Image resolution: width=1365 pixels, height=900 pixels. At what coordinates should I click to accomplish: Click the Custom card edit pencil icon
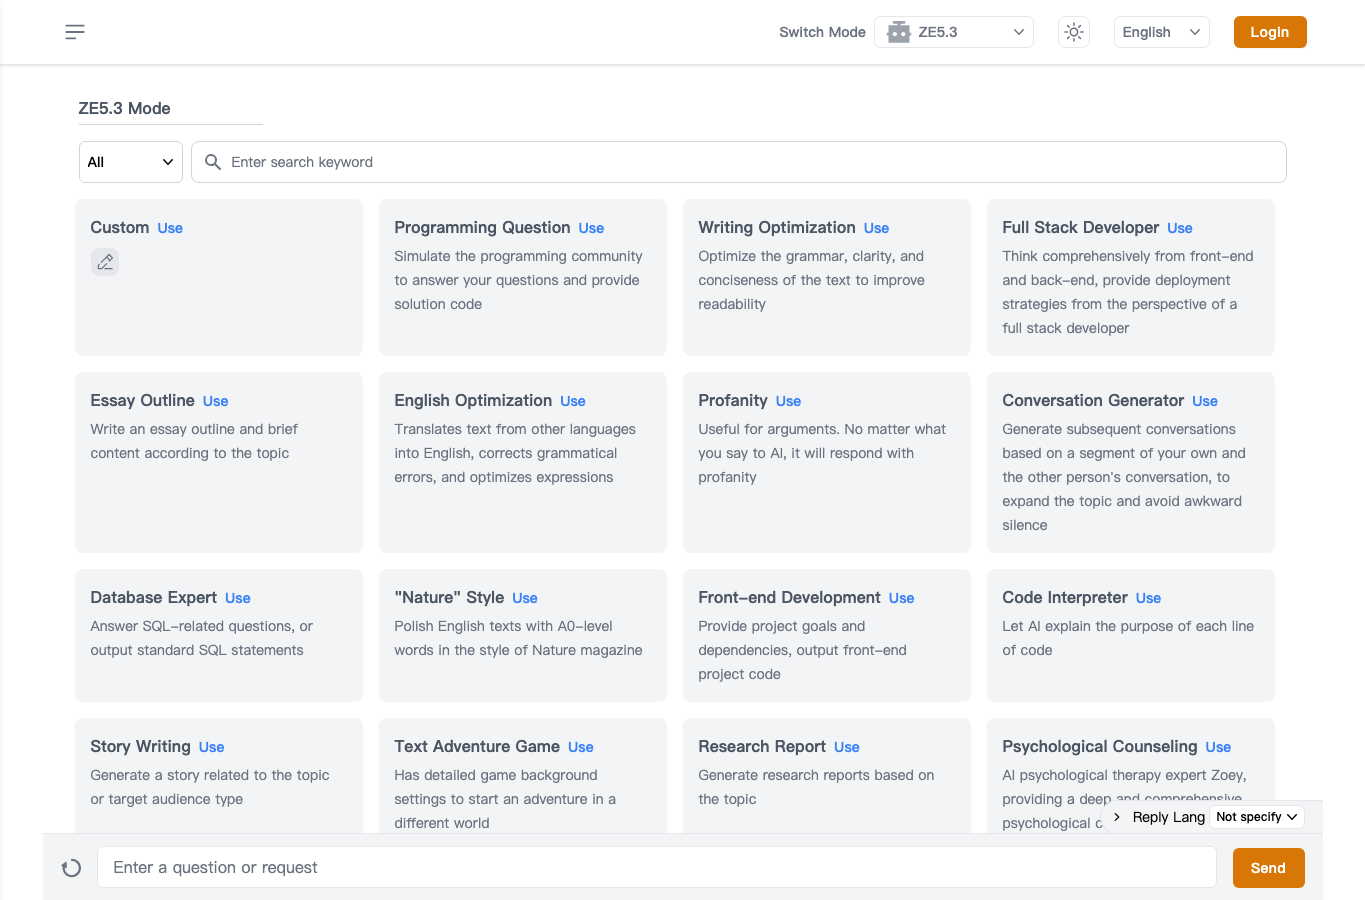(105, 262)
